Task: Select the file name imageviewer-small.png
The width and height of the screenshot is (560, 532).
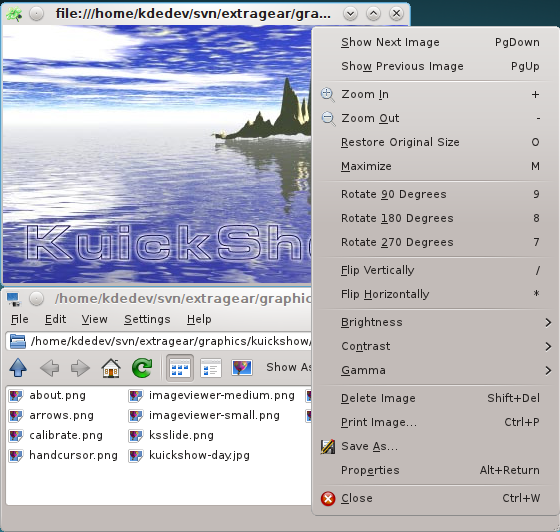Action: coord(214,416)
